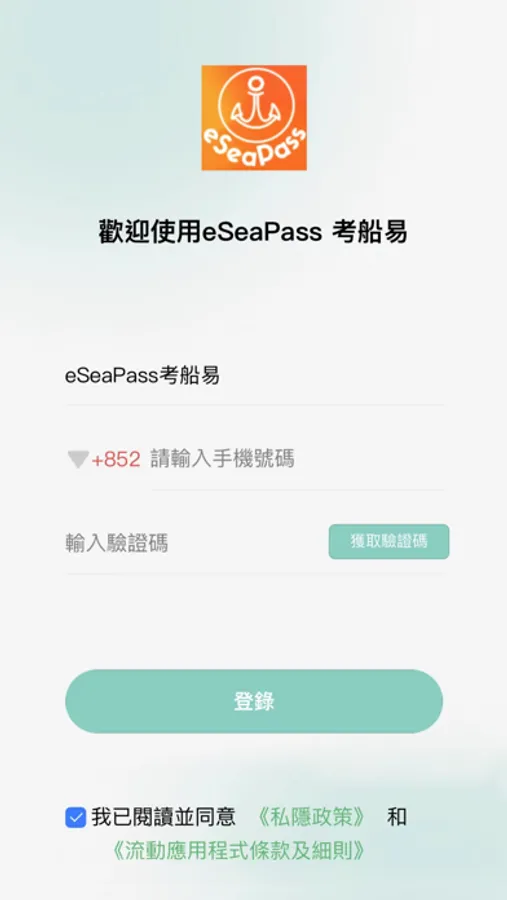The height and width of the screenshot is (900, 507).
Task: Open the 《私隱政策》 privacy policy link
Action: tap(310, 817)
